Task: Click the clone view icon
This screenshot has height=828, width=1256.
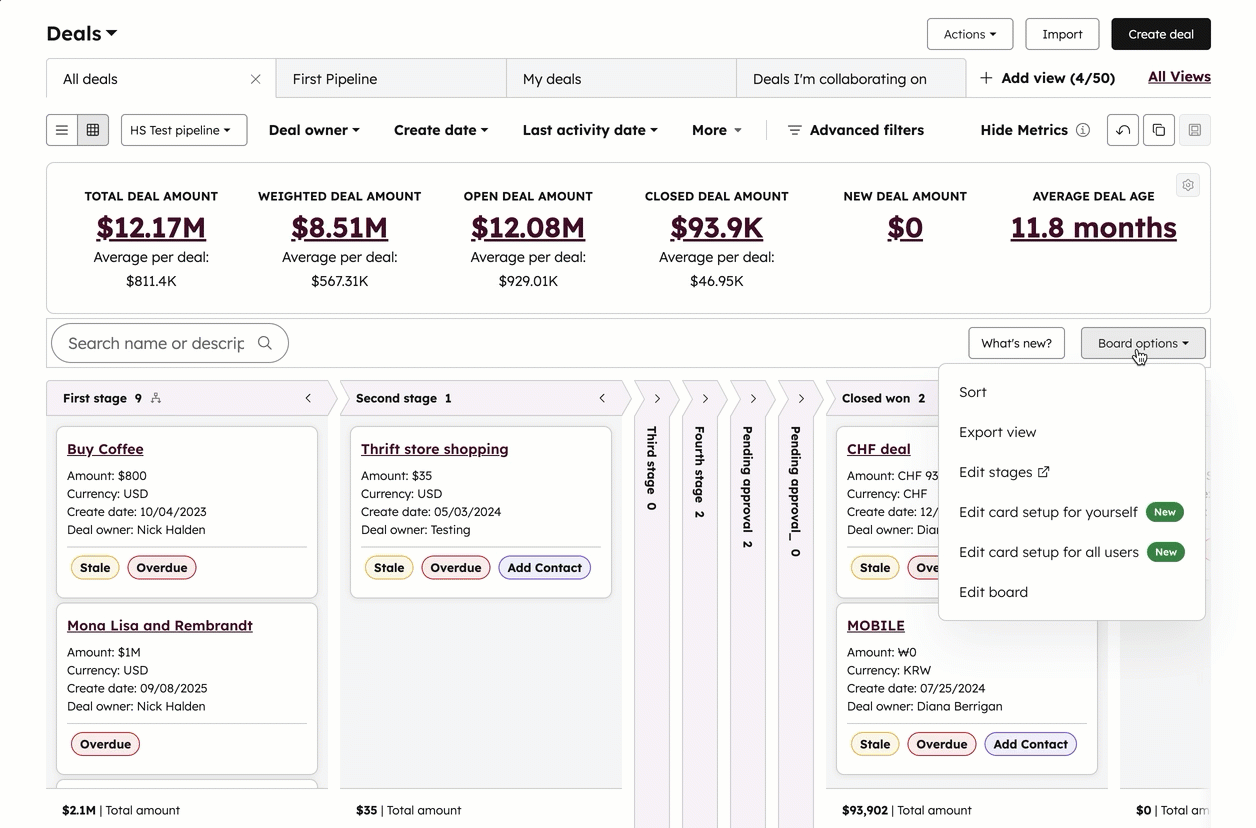Action: point(1159,130)
